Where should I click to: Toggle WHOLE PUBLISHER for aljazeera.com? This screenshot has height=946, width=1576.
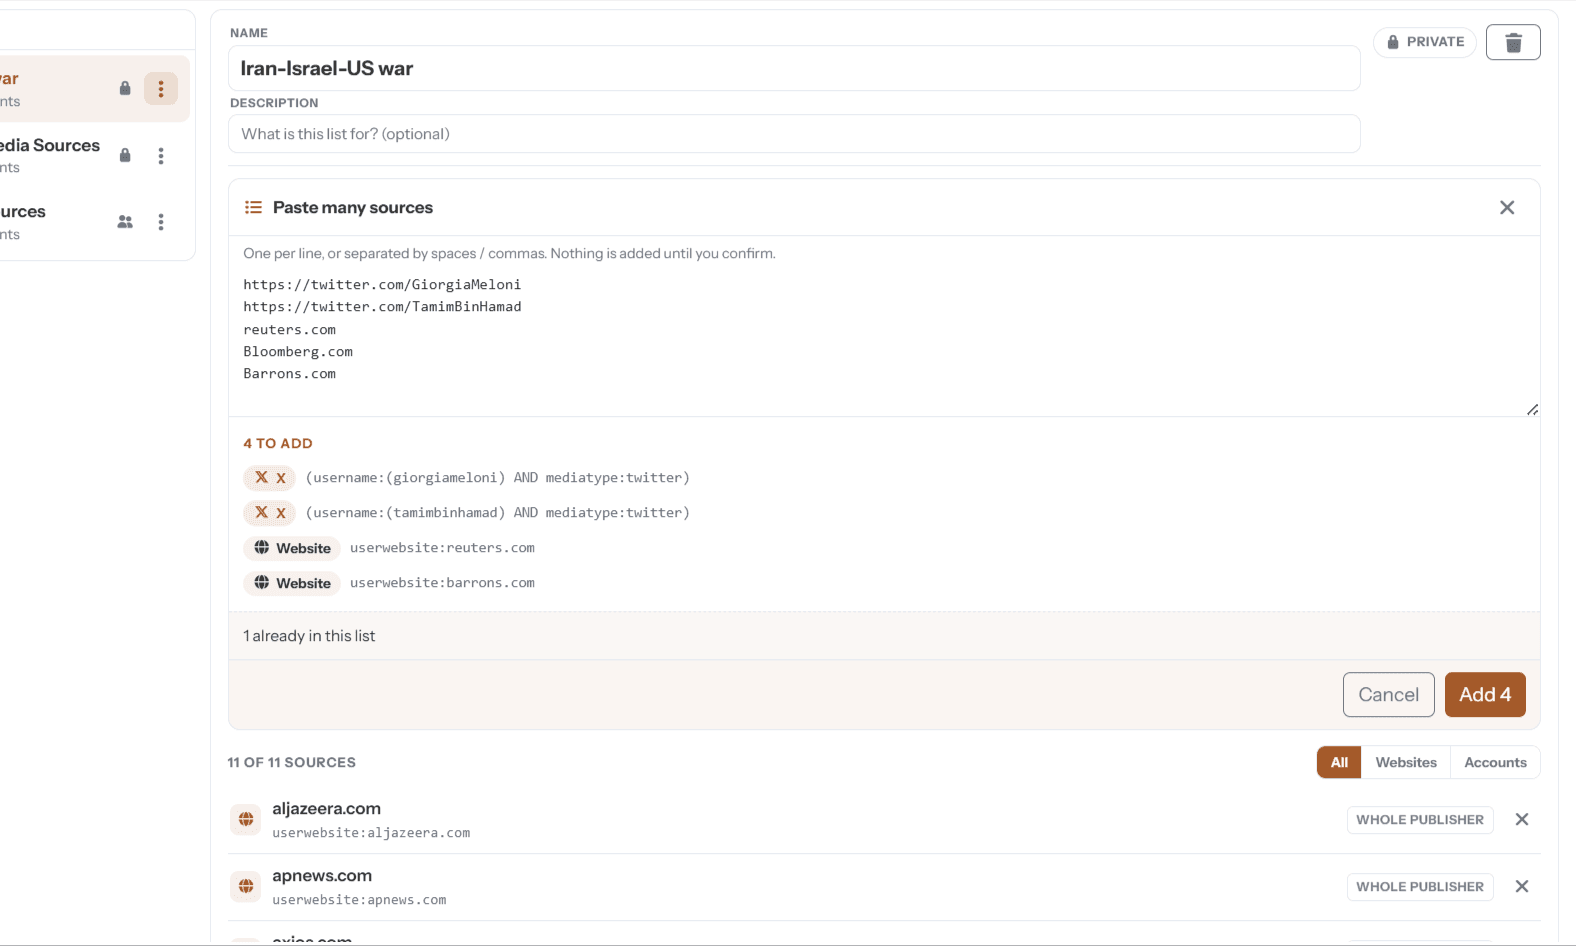click(x=1420, y=820)
